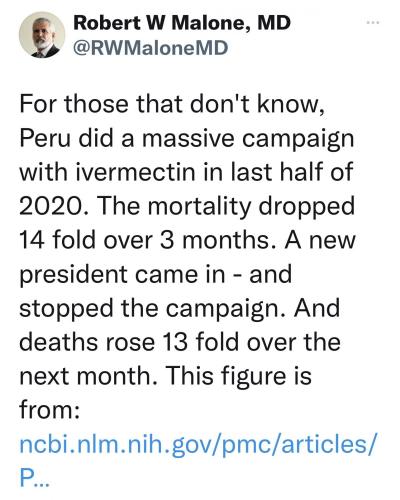Click the truncated 'P...' link ending

34,478
